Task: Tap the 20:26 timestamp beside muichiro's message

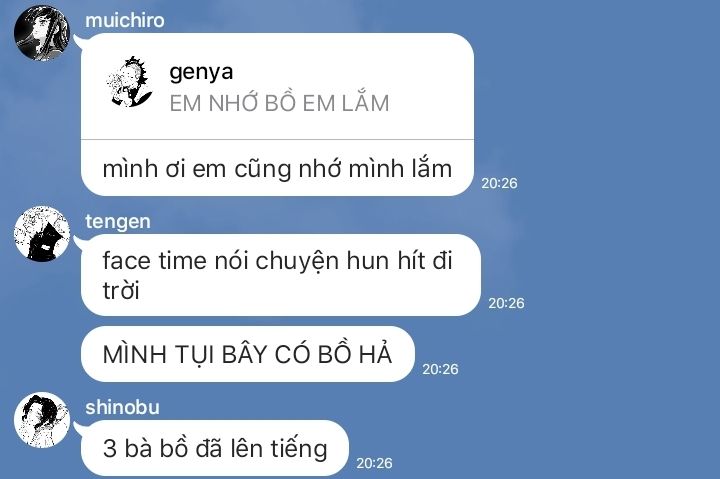Action: pos(499,183)
